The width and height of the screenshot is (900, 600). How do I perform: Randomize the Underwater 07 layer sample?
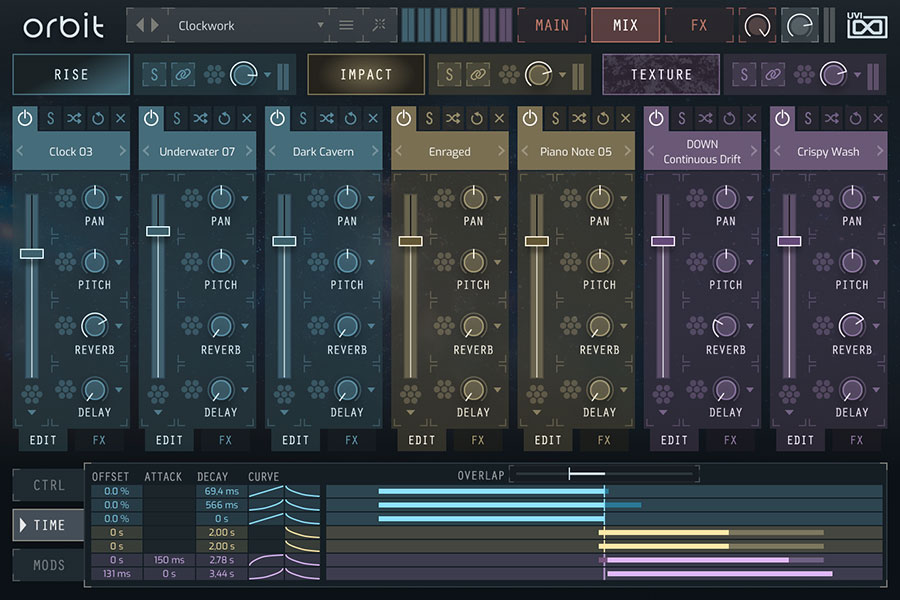tap(201, 119)
